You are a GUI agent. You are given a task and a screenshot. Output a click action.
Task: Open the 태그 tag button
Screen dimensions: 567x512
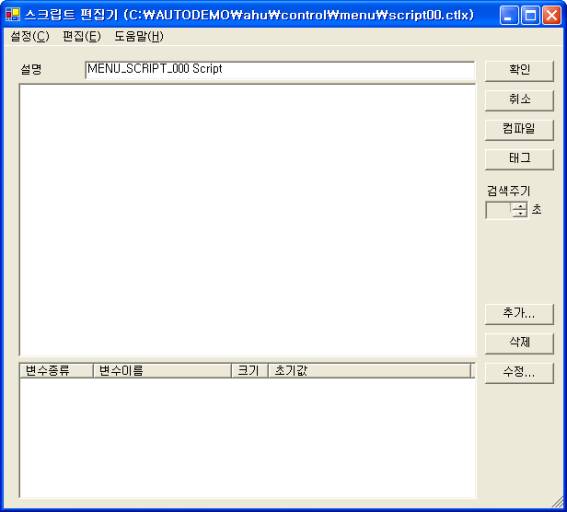point(519,159)
